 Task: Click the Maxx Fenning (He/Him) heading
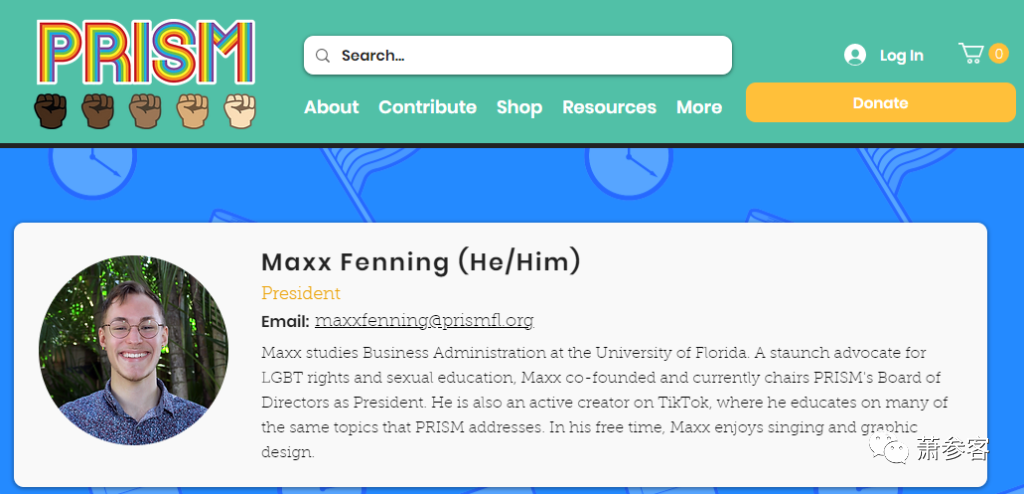421,262
